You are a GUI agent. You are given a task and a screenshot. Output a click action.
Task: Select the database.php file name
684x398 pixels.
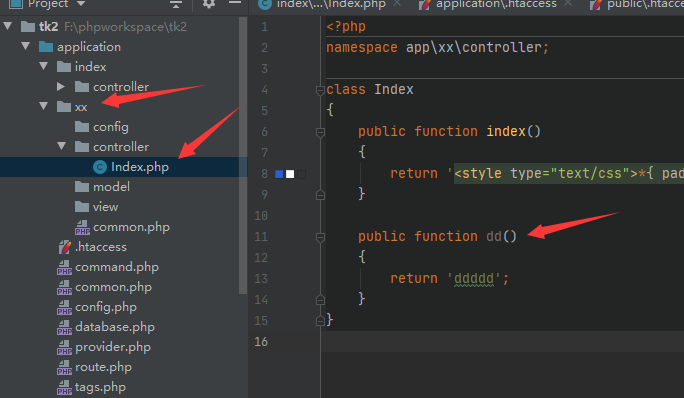(115, 327)
